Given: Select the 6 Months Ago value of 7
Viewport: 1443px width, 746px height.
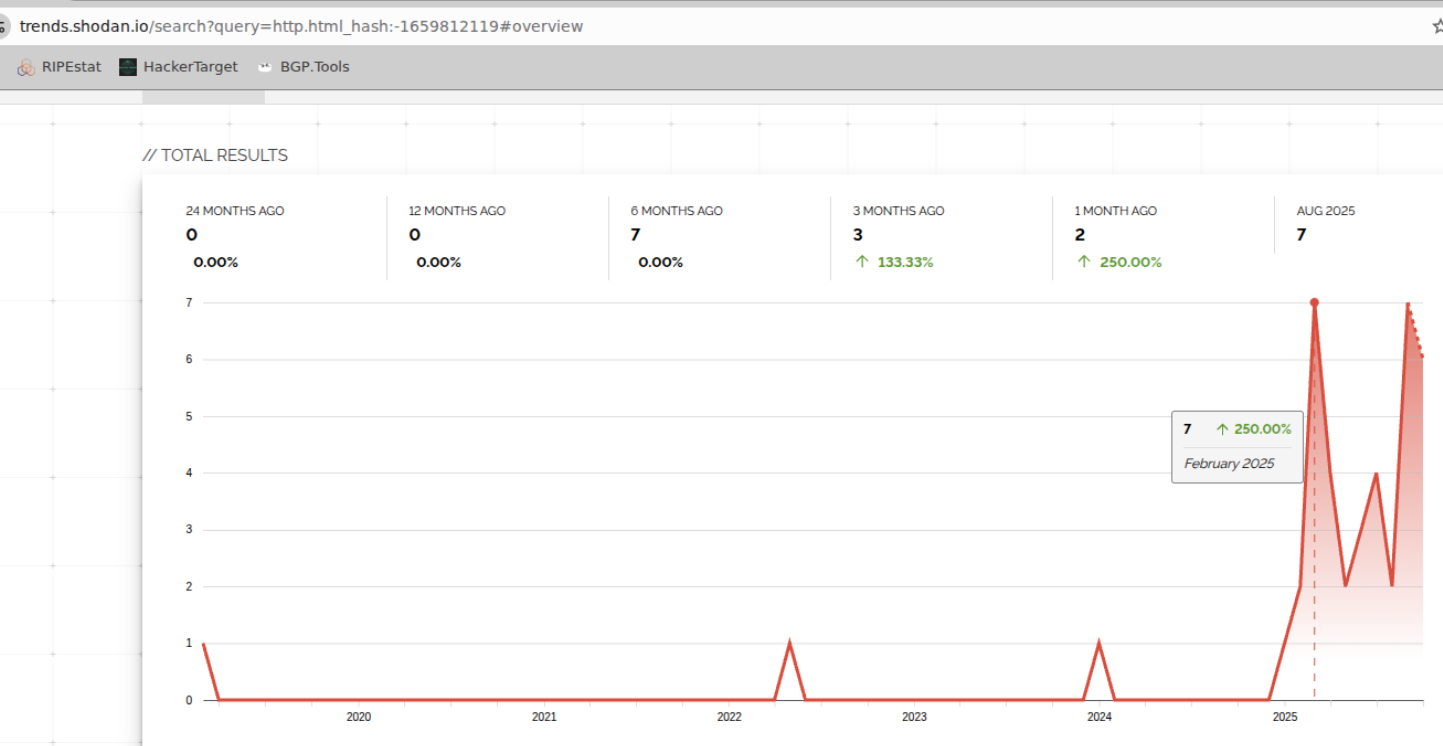Looking at the screenshot, I should (636, 235).
